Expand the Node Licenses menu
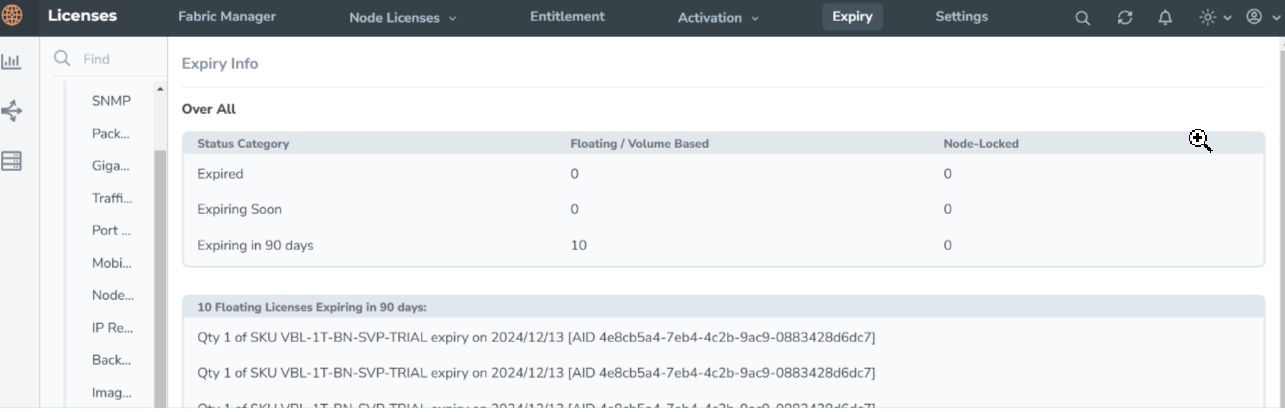This screenshot has width=1285, height=412. pyautogui.click(x=403, y=18)
